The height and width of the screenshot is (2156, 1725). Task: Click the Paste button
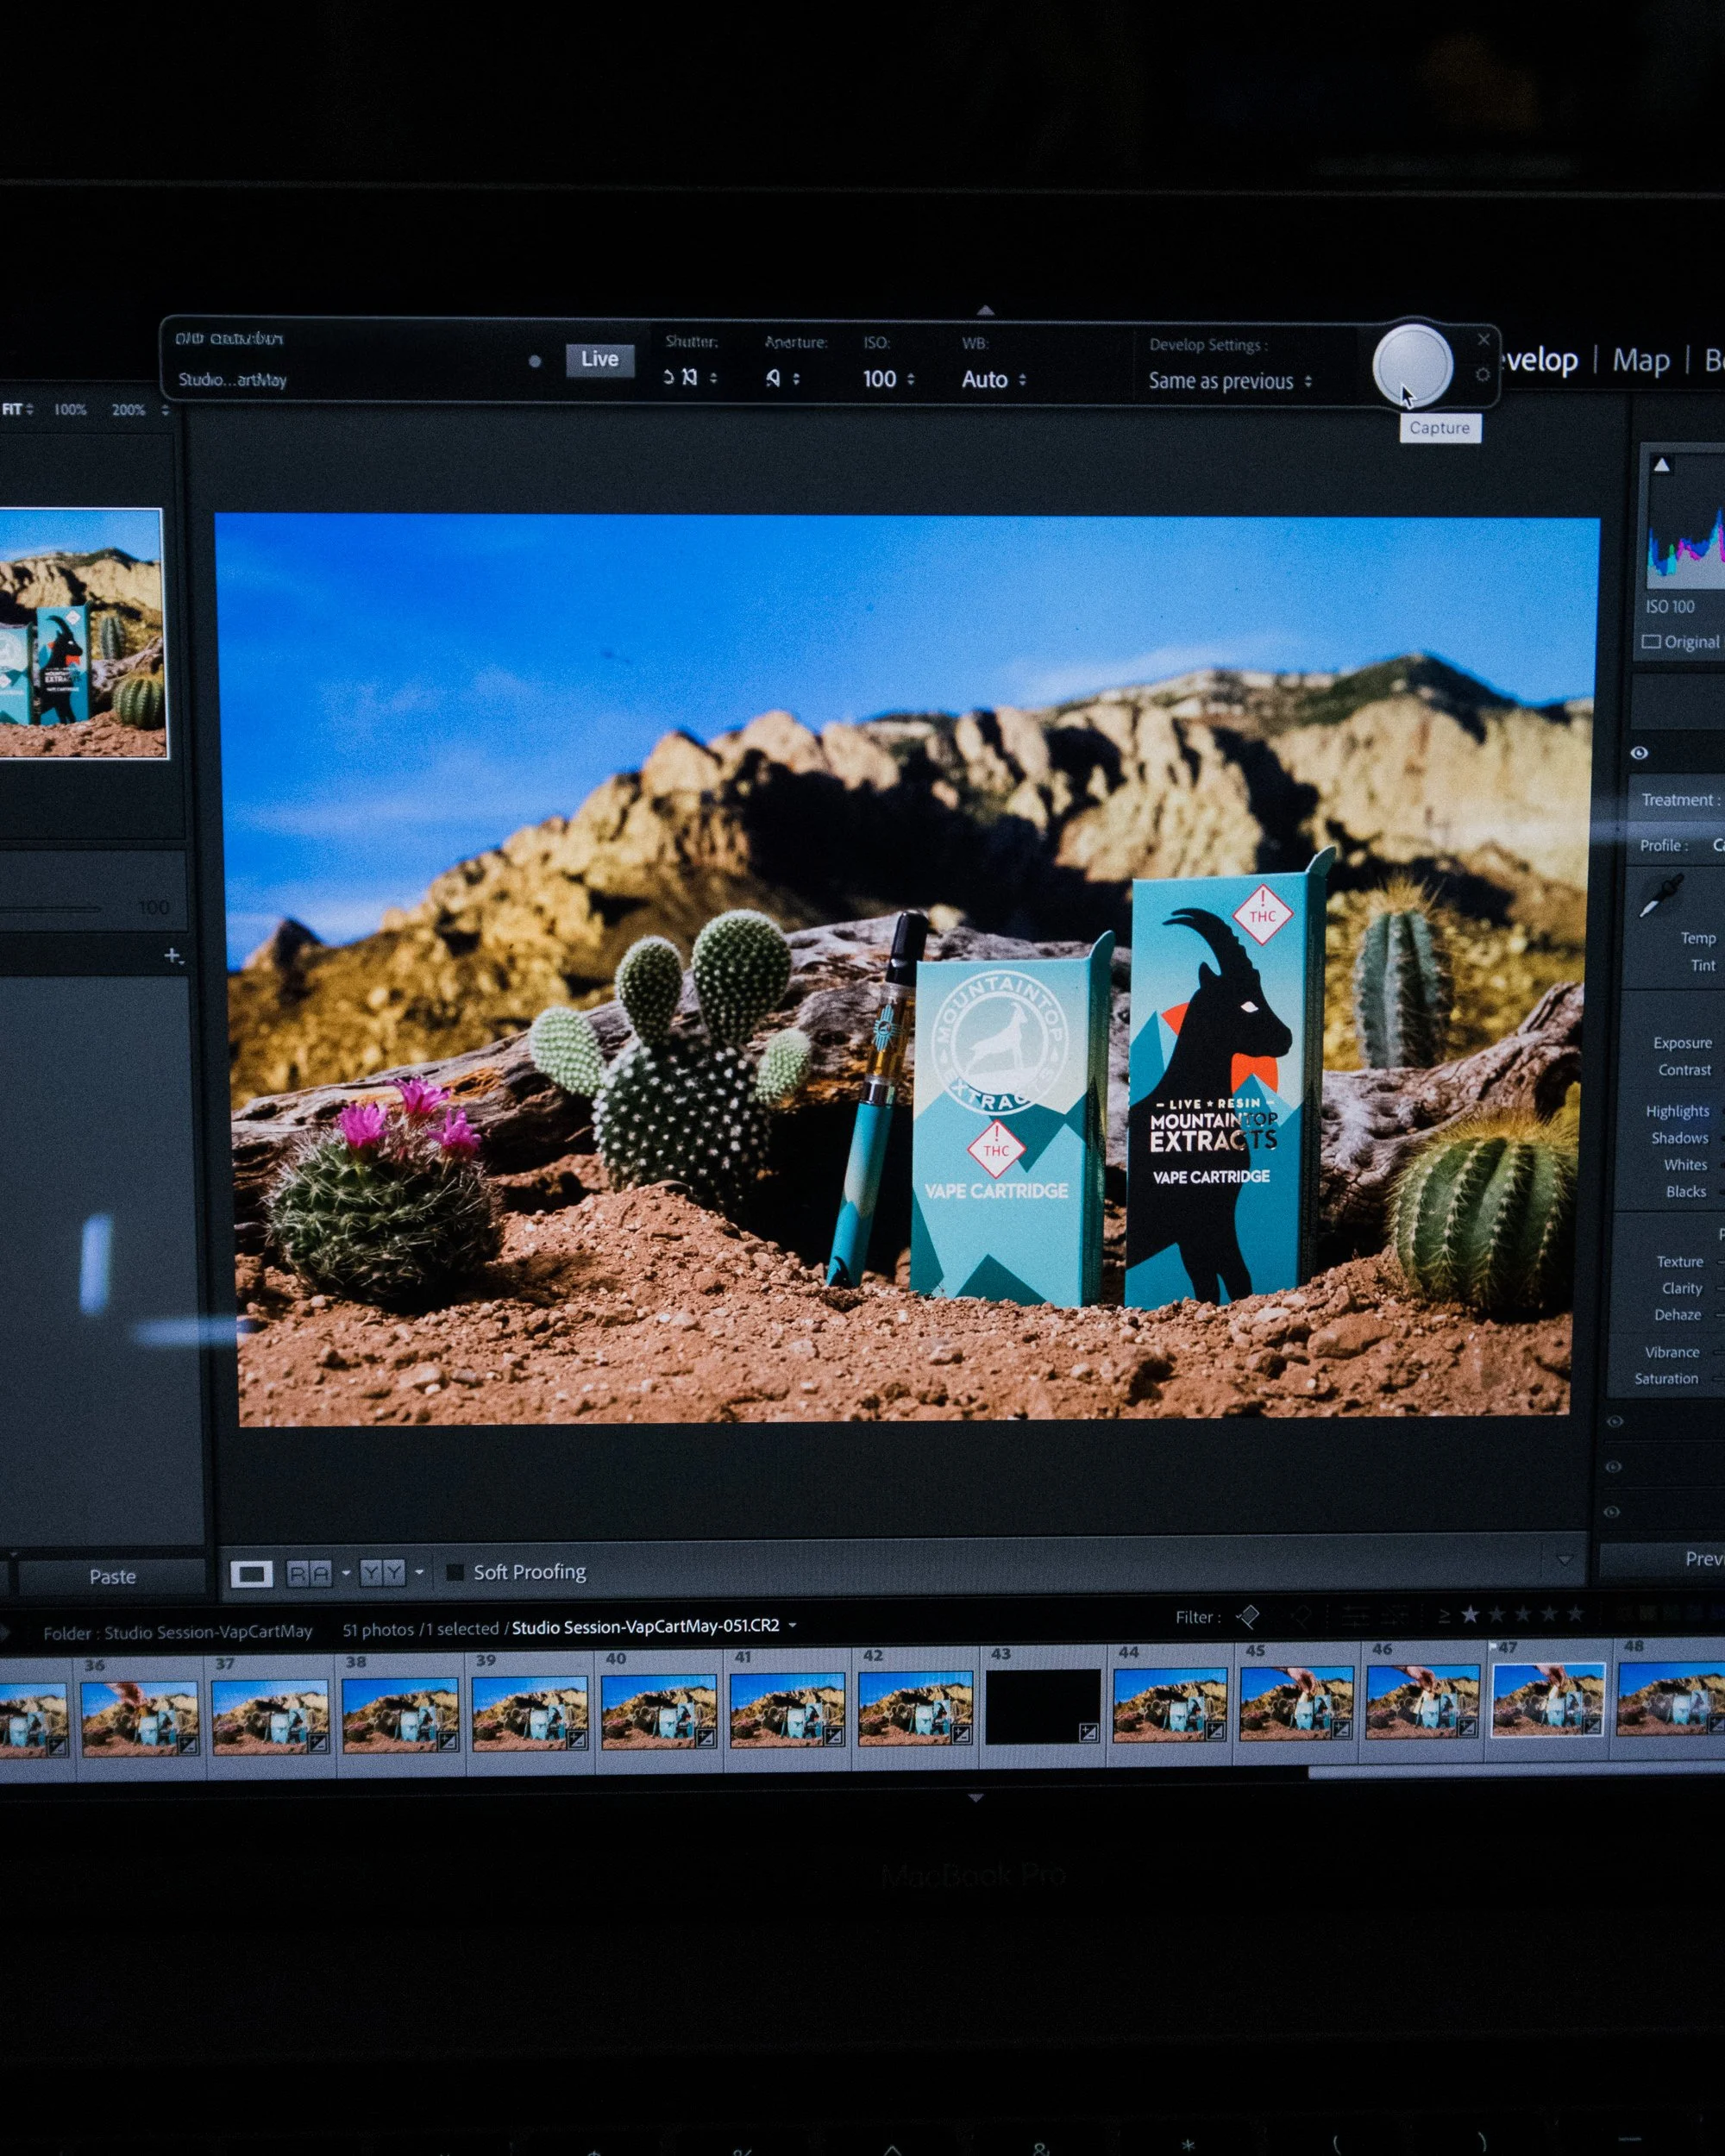pos(112,1576)
